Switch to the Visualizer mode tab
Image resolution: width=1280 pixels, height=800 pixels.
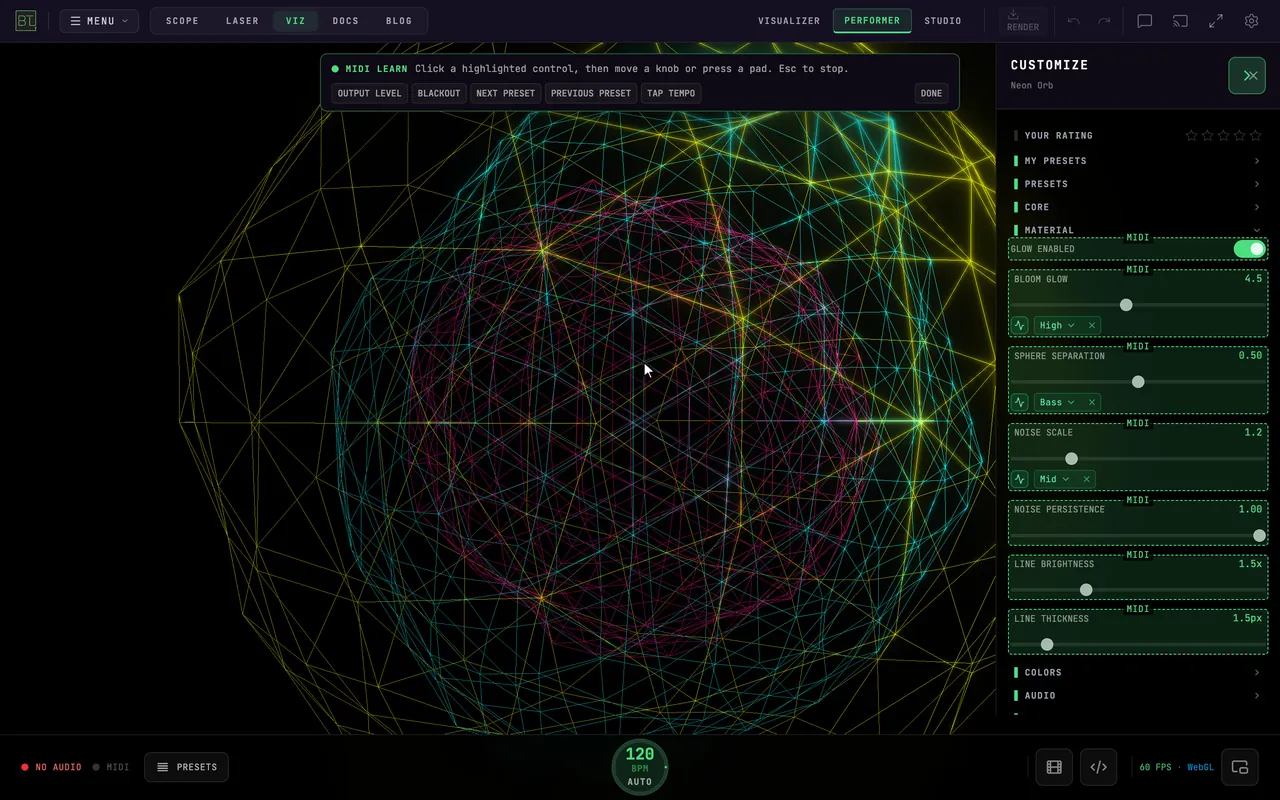(789, 21)
